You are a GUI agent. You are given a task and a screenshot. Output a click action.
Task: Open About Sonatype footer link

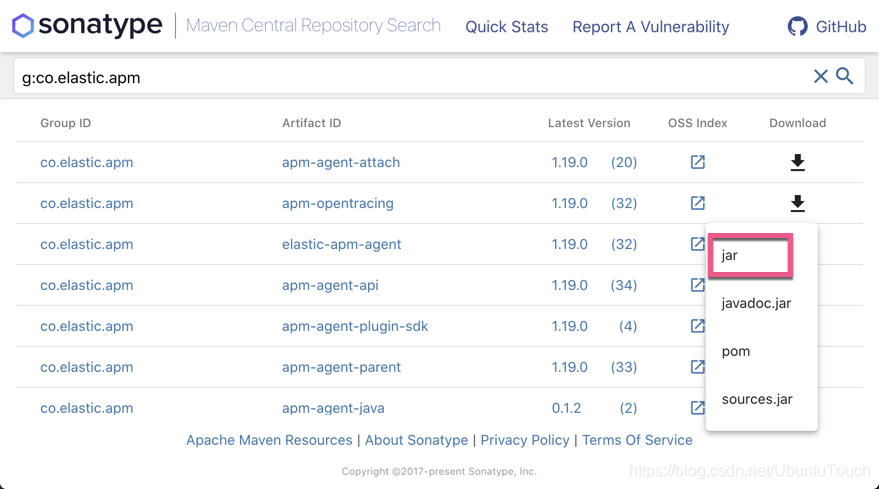point(417,440)
